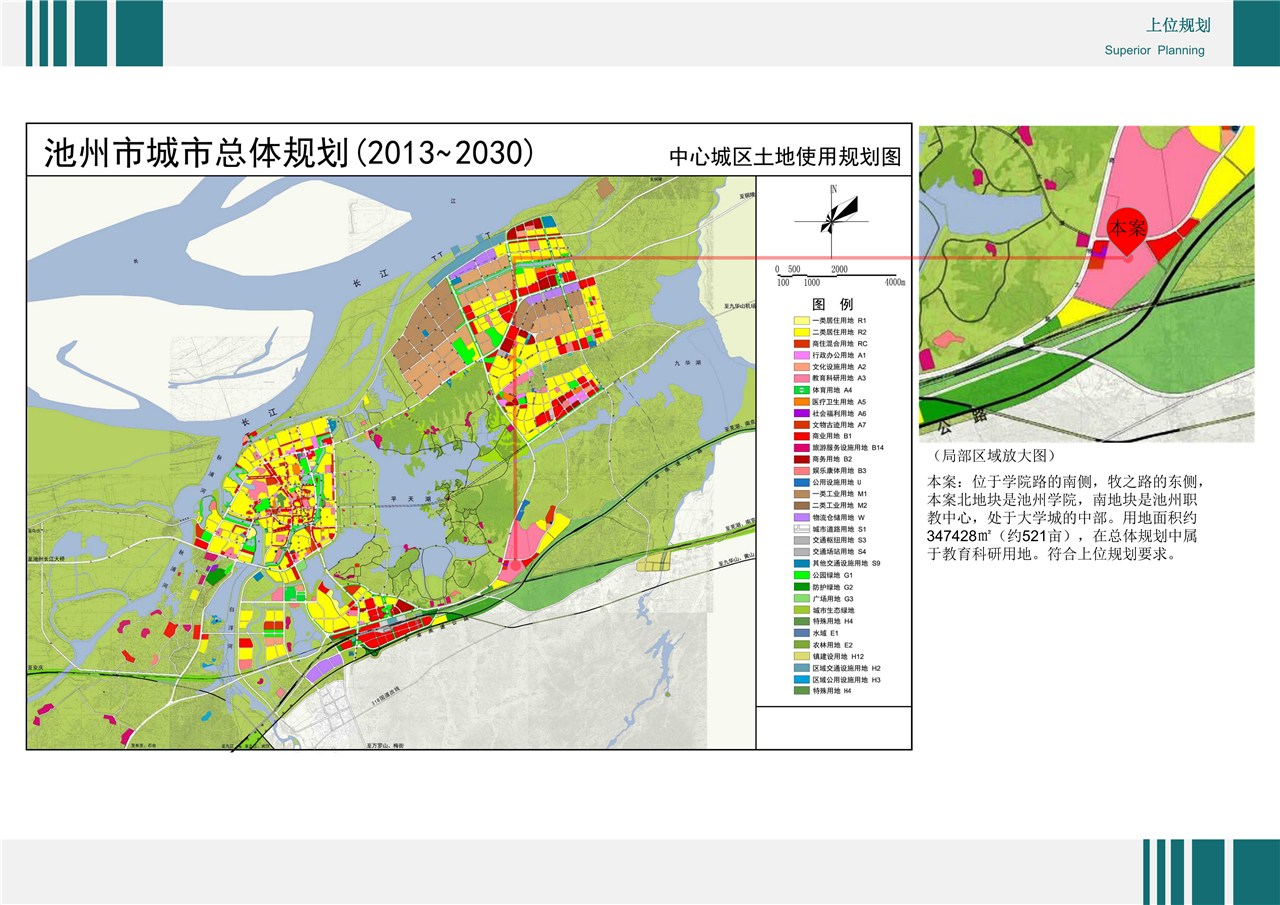Screen dimensions: 1280x905
Task: Click the 上位规划 header title
Action: (1178, 26)
